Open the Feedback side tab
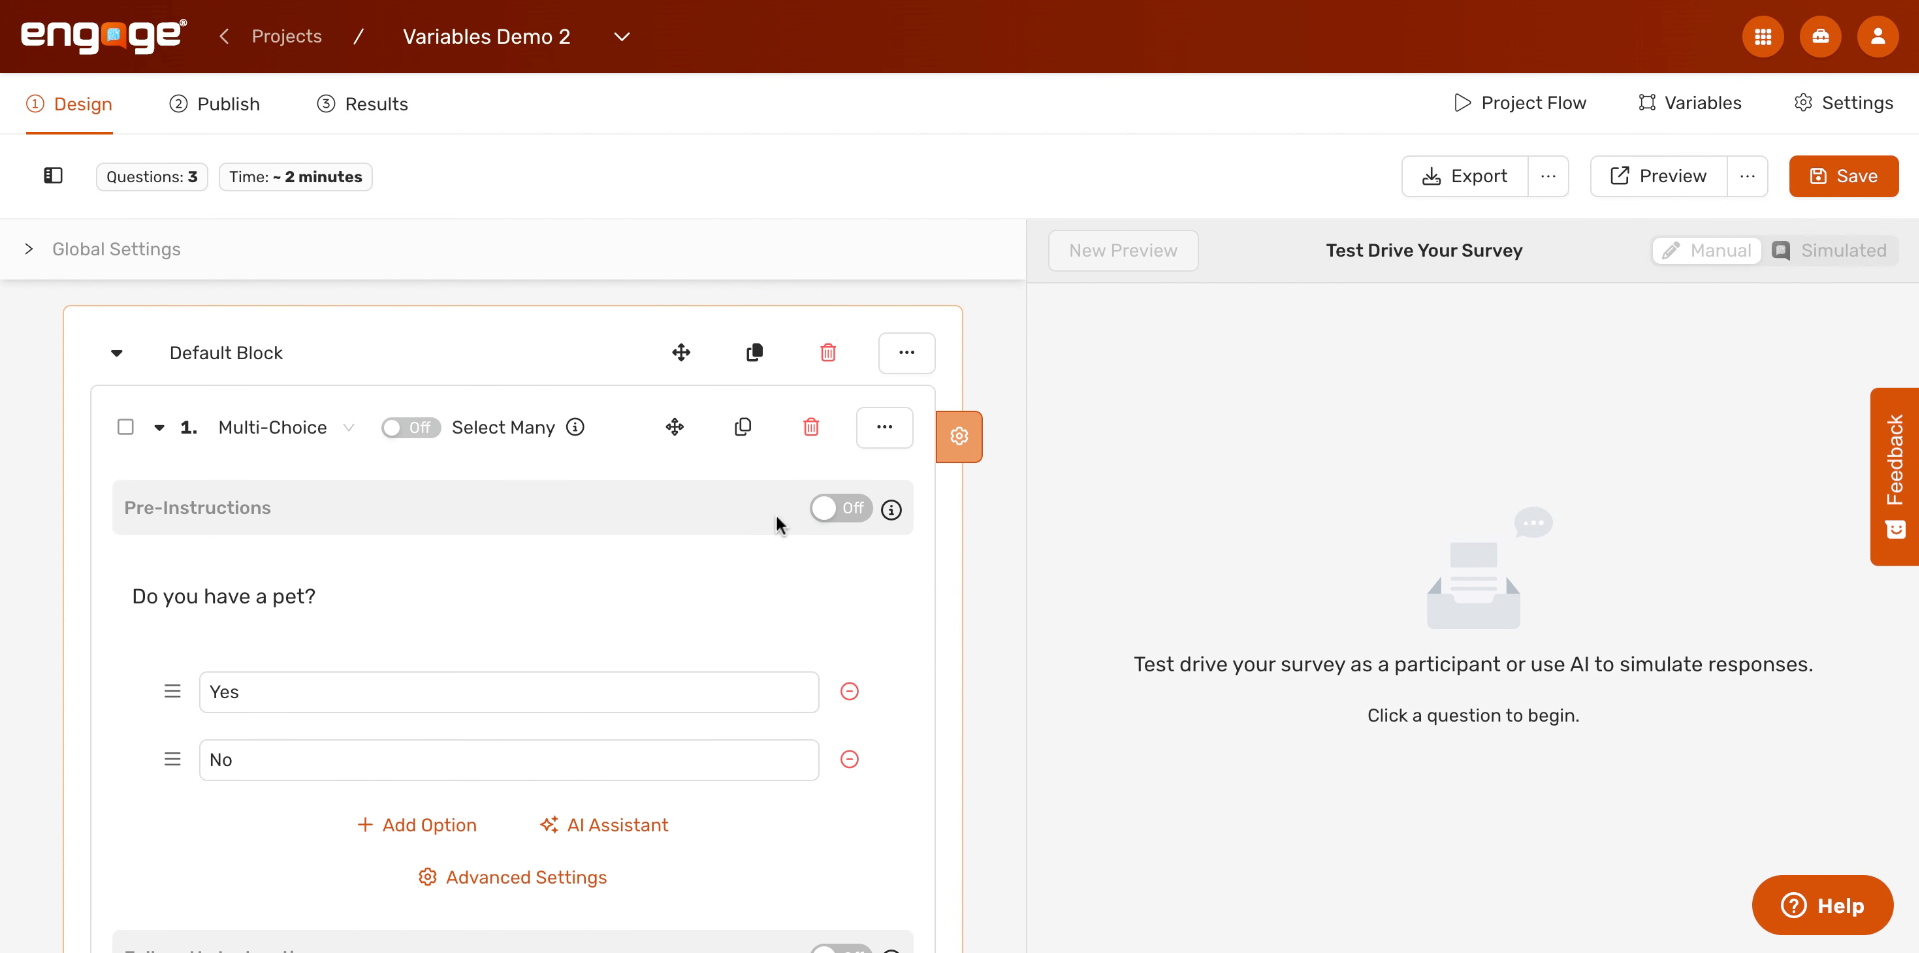Image resolution: width=1919 pixels, height=953 pixels. (1894, 476)
